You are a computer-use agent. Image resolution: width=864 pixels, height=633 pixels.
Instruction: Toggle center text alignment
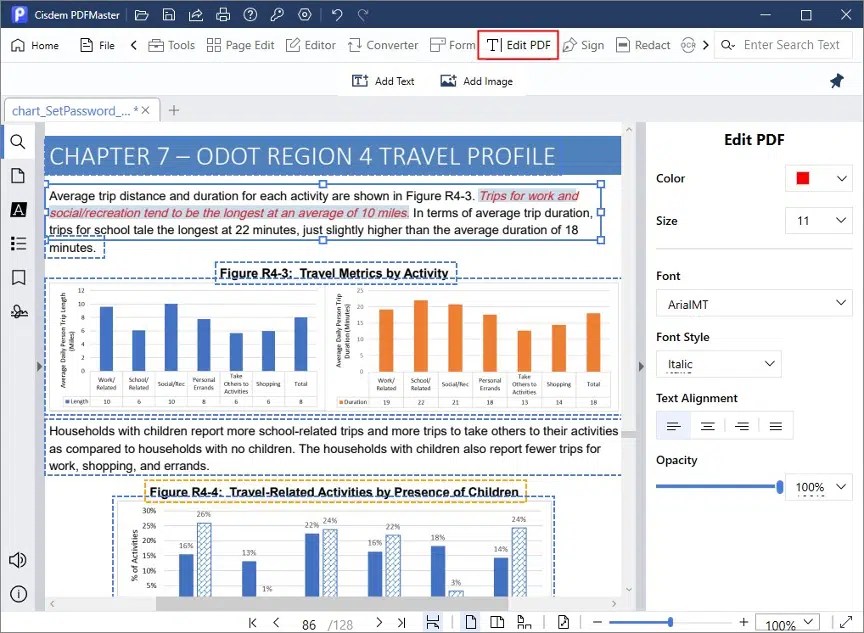click(707, 424)
